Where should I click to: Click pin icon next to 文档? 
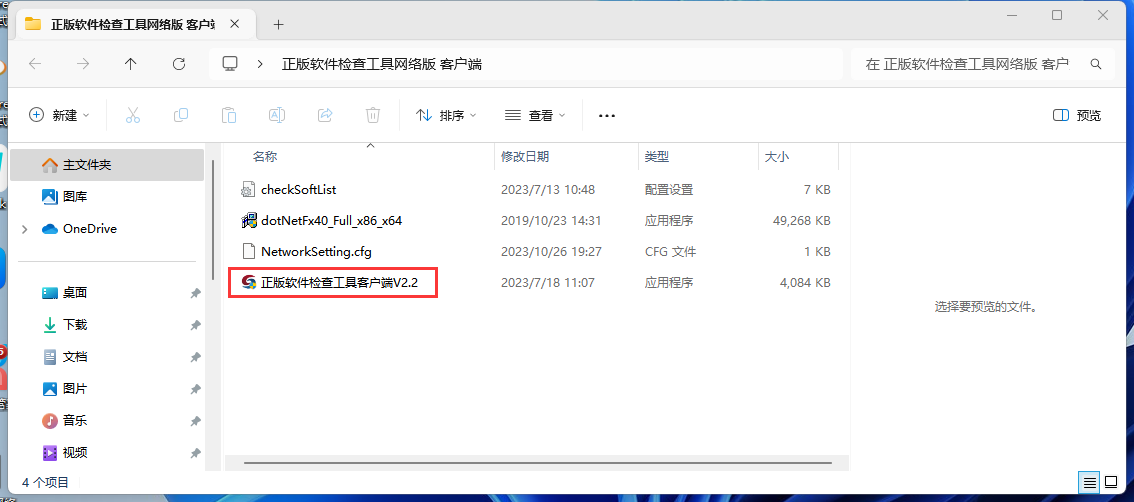pyautogui.click(x=195, y=357)
